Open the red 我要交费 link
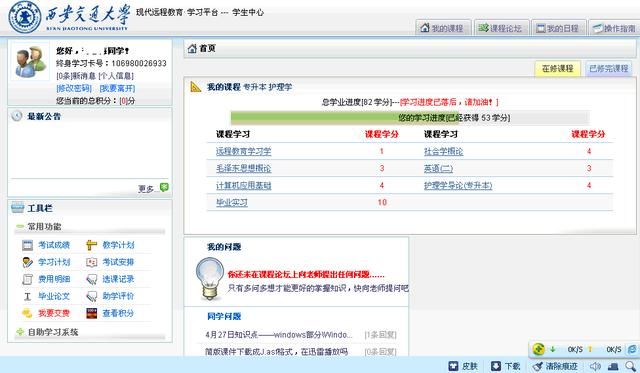 pyautogui.click(x=54, y=313)
